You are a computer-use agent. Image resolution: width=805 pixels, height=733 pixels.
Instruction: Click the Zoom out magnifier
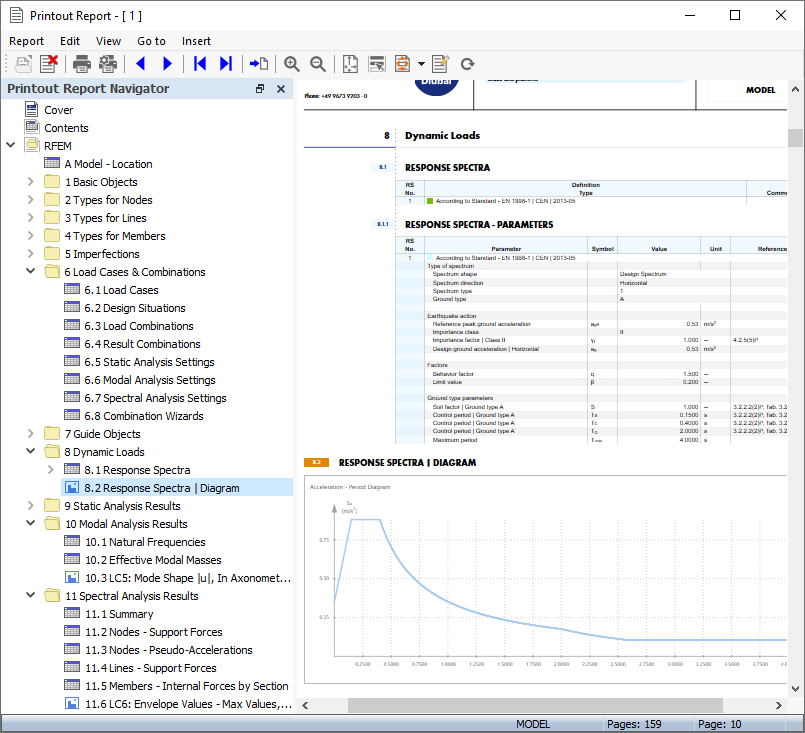coord(318,64)
